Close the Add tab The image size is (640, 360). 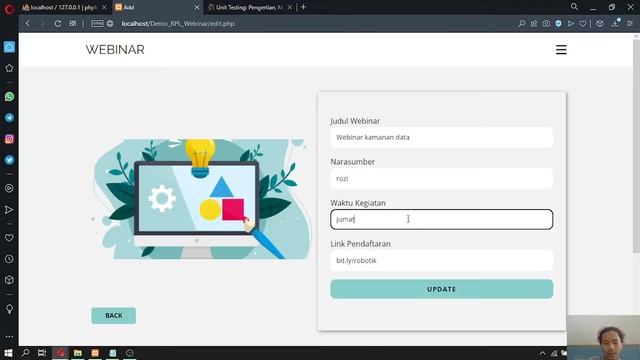[197, 7]
